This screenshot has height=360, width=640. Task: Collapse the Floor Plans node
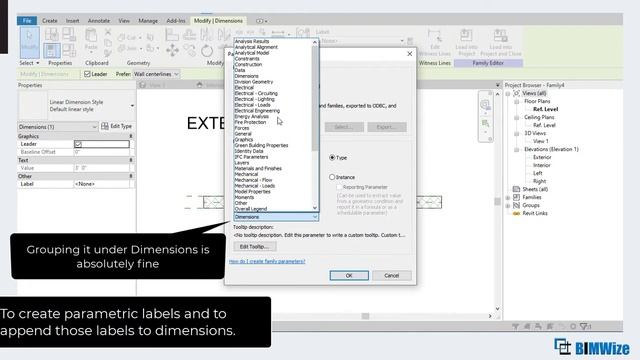[516, 102]
